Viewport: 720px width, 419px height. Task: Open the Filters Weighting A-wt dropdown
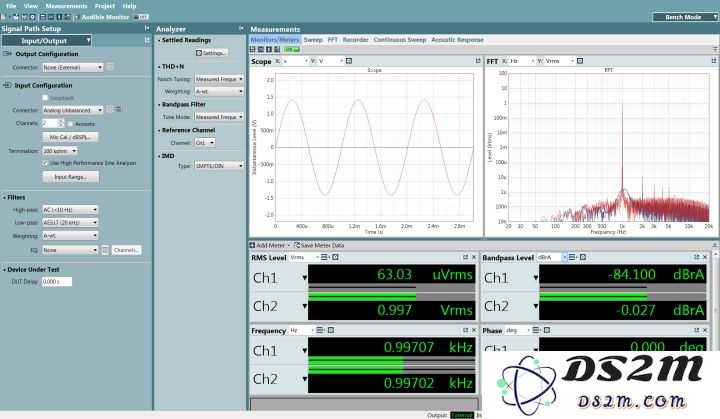(x=70, y=235)
